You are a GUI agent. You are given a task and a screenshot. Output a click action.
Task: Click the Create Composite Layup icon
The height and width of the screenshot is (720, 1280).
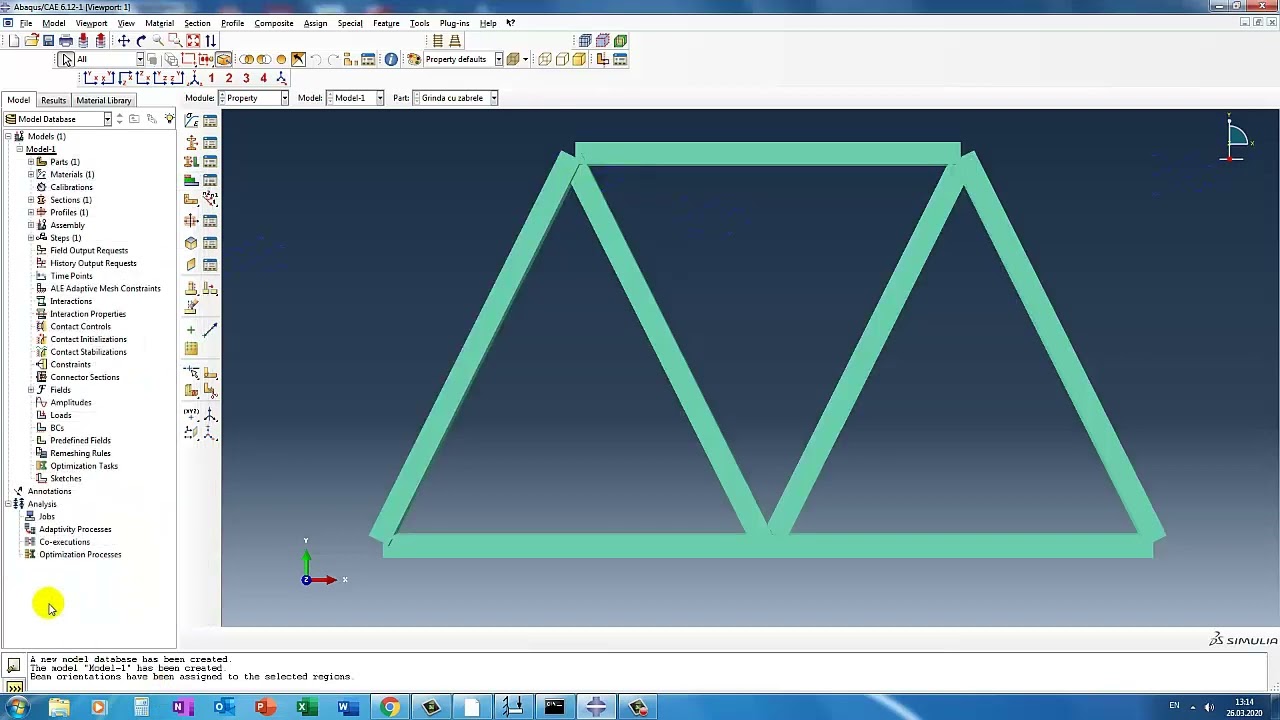click(191, 179)
